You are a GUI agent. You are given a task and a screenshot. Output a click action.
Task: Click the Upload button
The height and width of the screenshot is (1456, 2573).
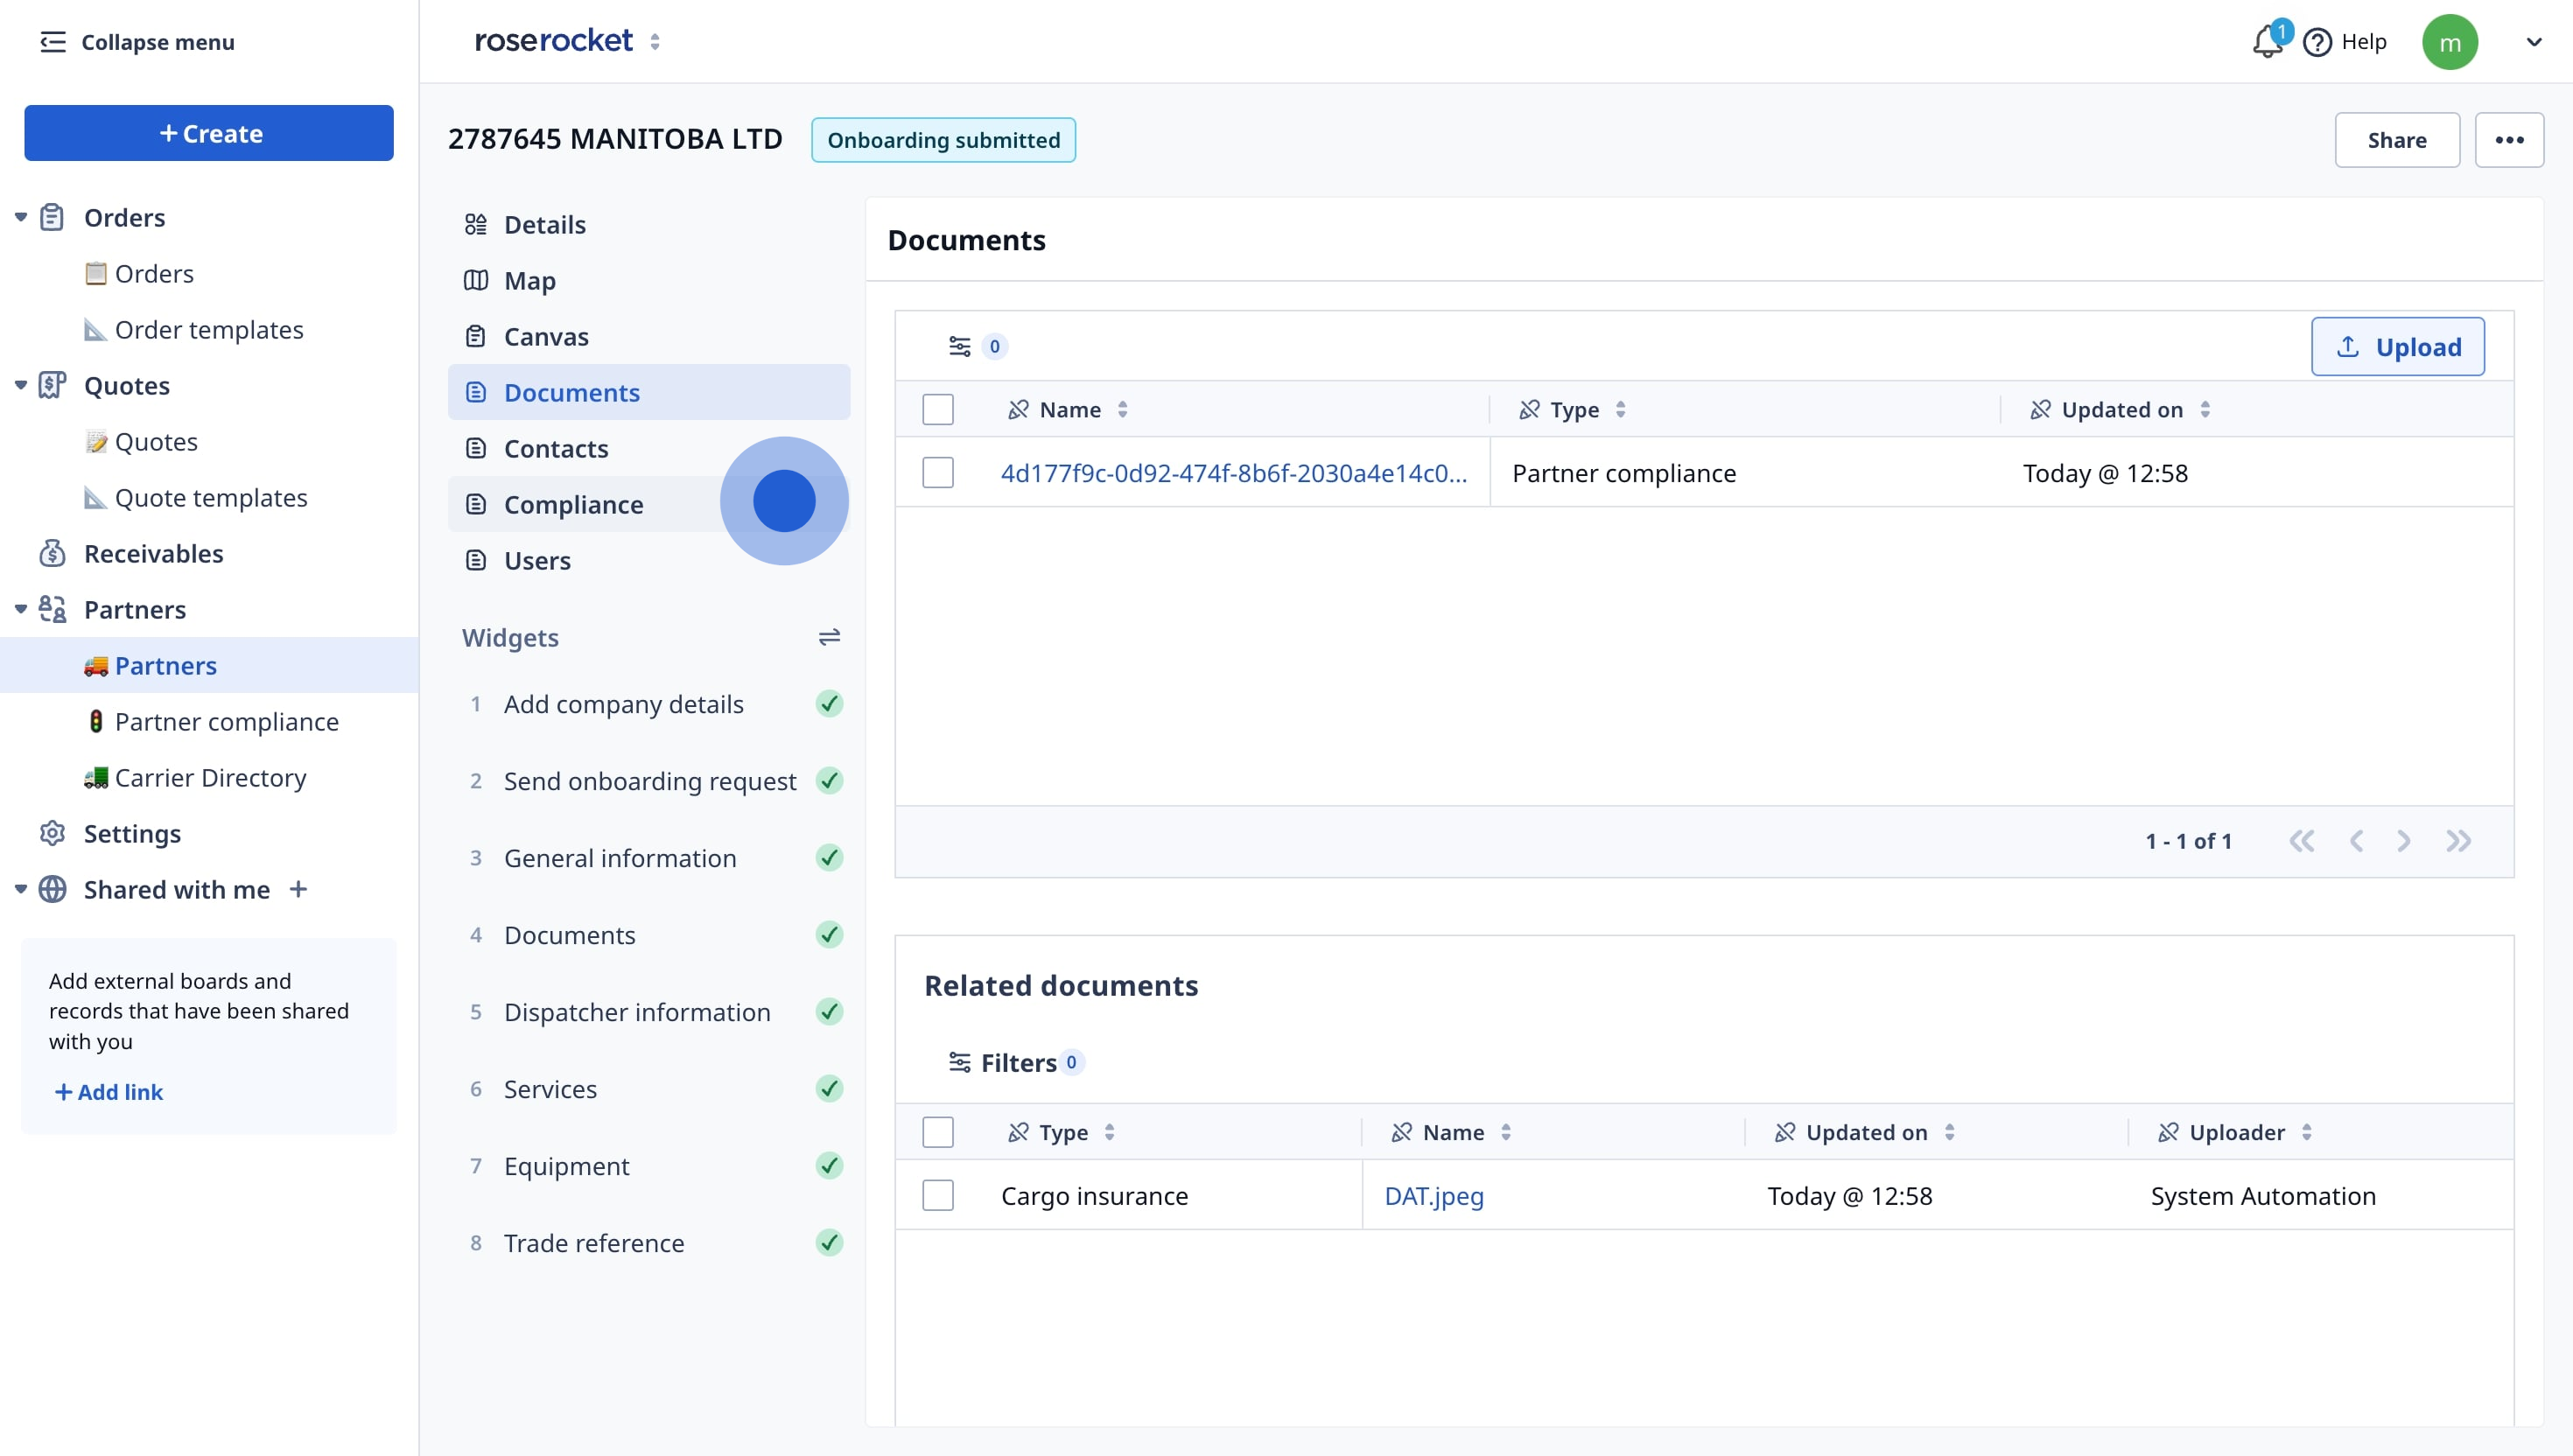[x=2397, y=347]
